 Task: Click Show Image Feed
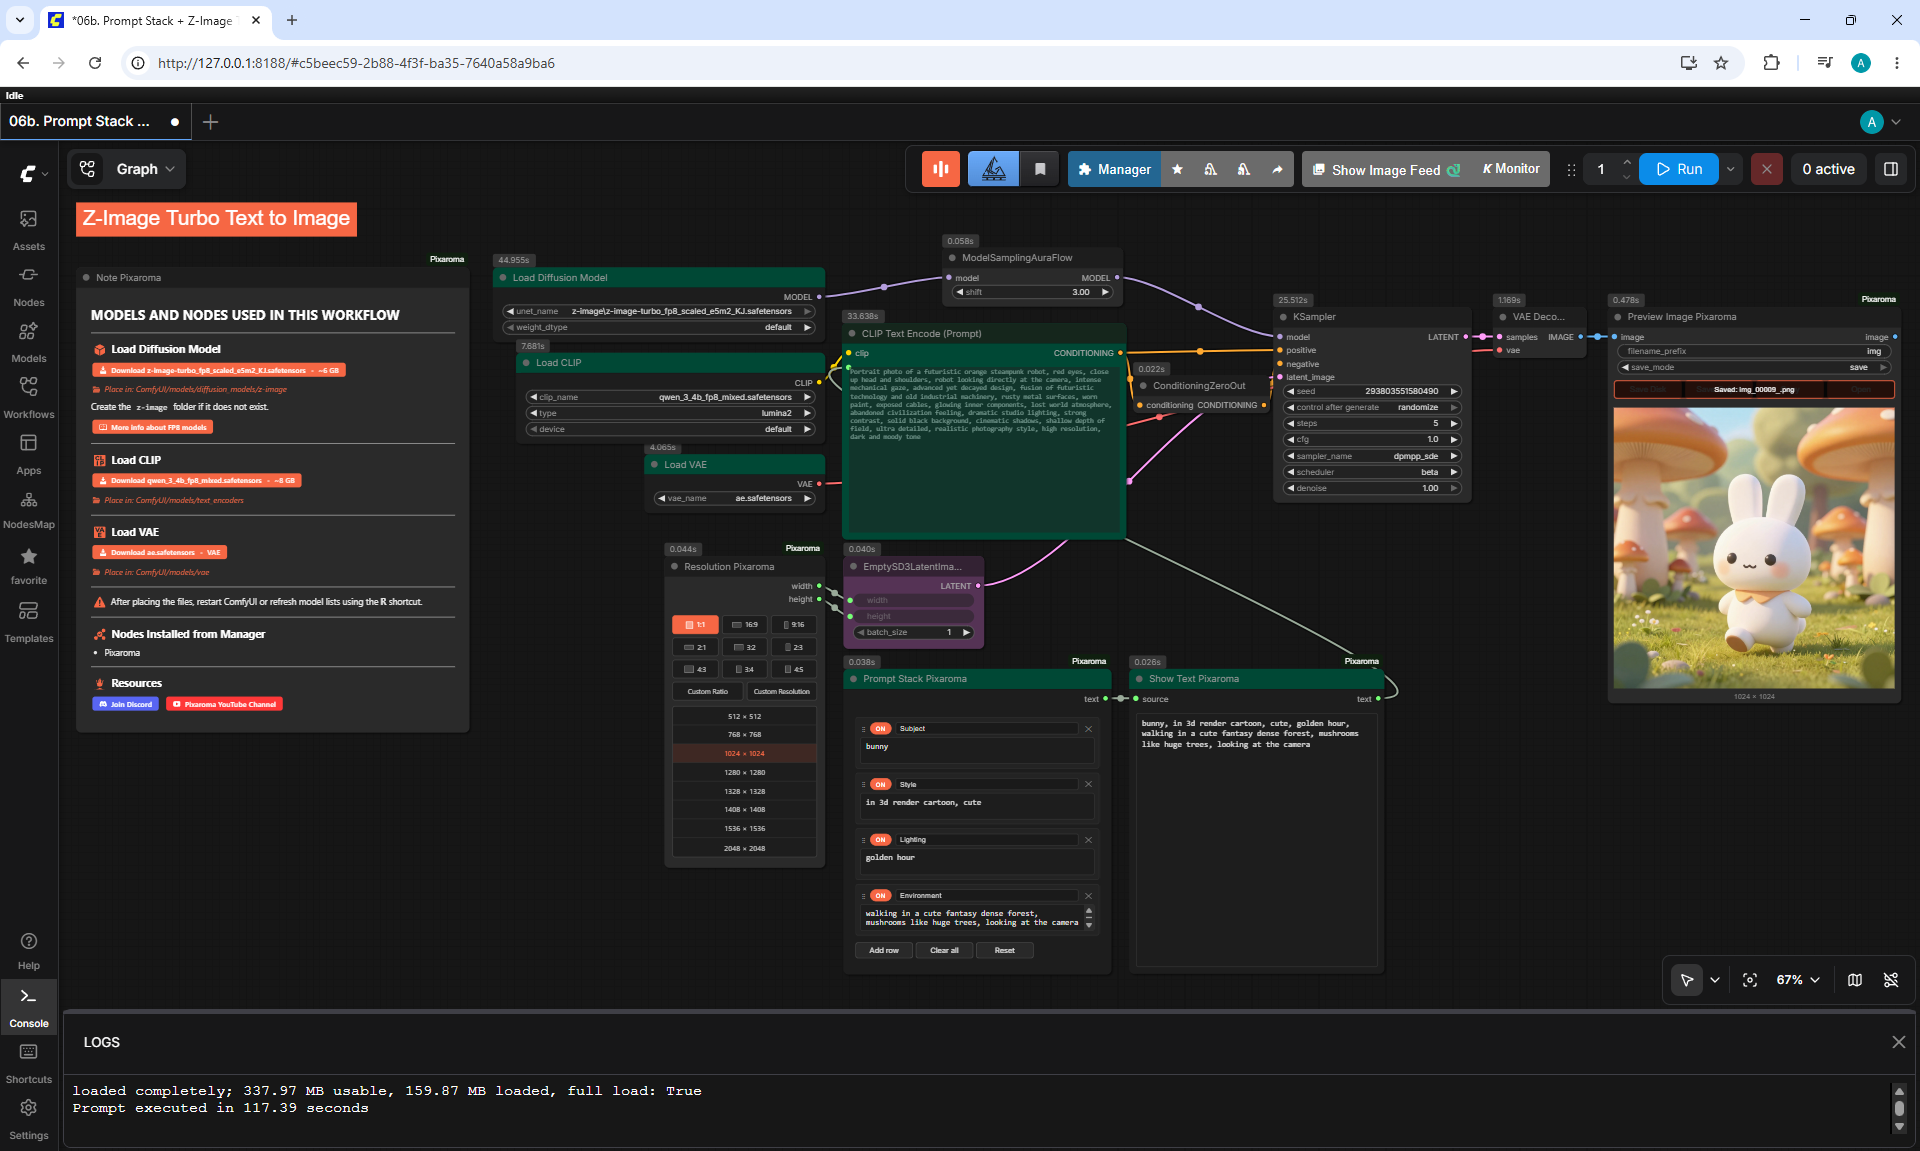[x=1386, y=170]
